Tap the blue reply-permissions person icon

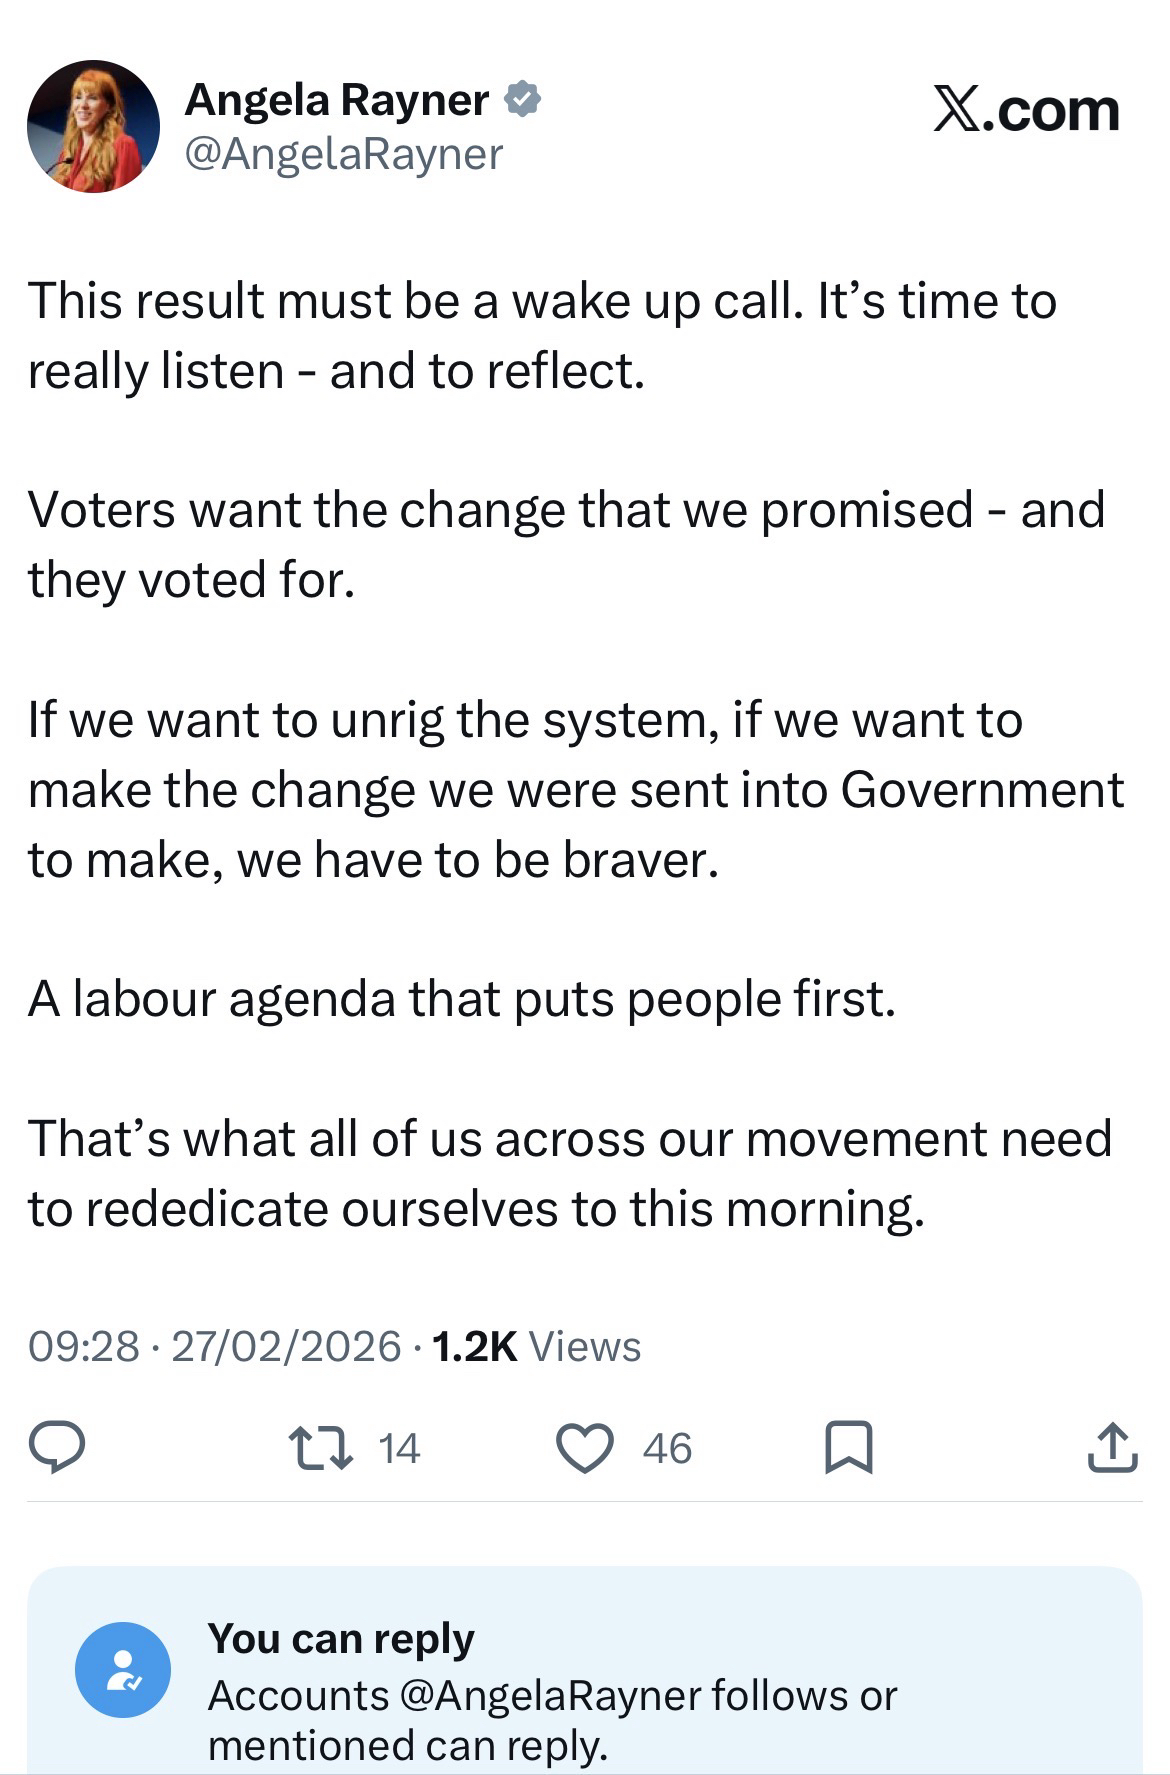[x=123, y=1669]
